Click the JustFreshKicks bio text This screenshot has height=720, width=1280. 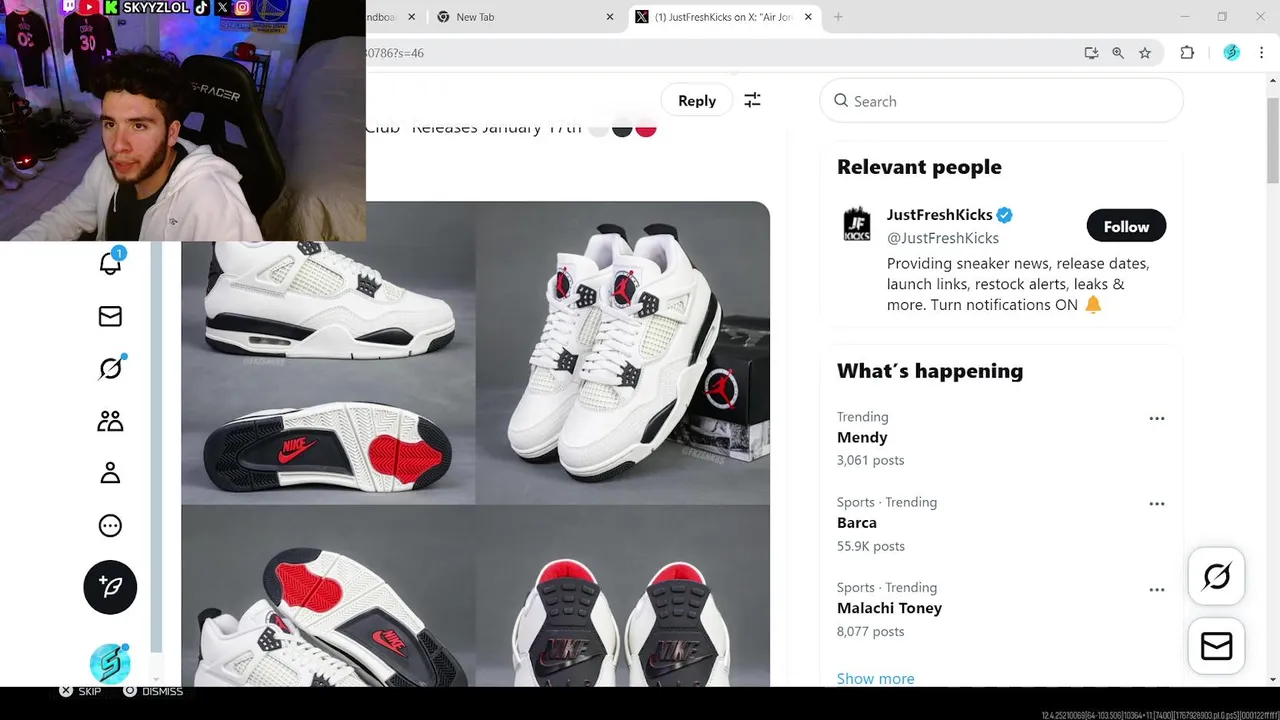click(1018, 284)
